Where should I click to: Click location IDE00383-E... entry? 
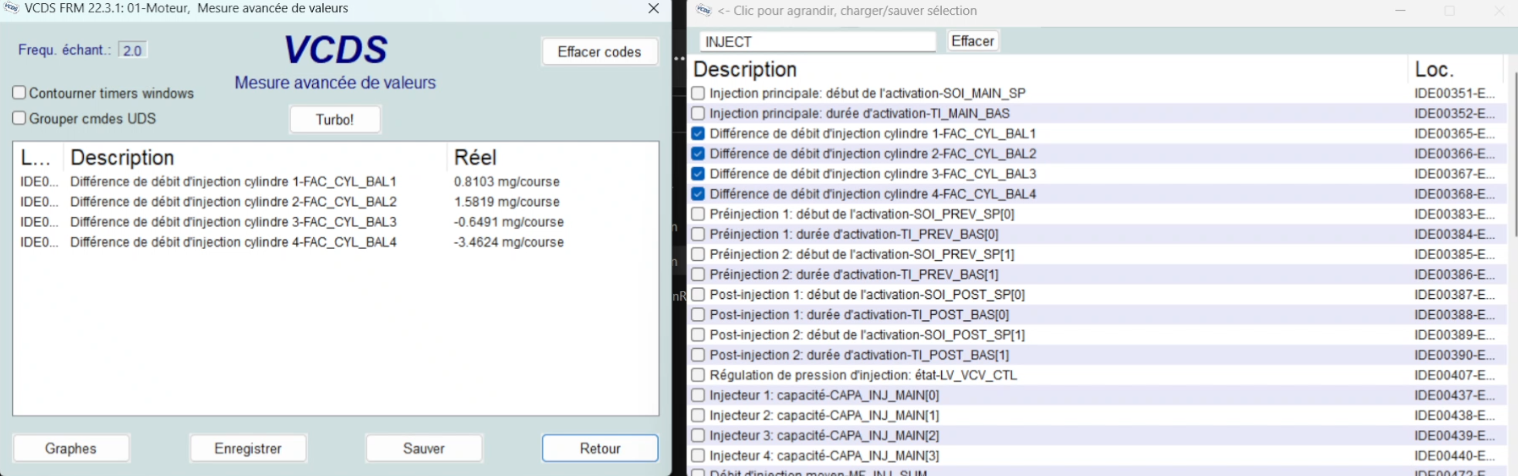tap(1454, 214)
